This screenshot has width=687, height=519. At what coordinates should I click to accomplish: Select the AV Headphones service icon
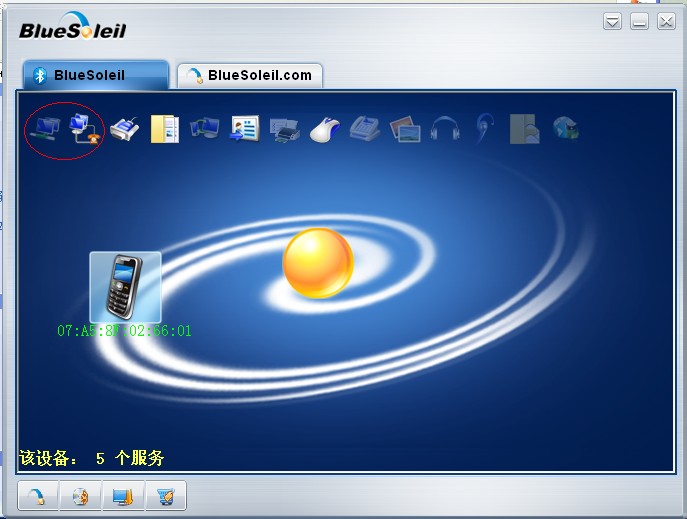tap(445, 128)
